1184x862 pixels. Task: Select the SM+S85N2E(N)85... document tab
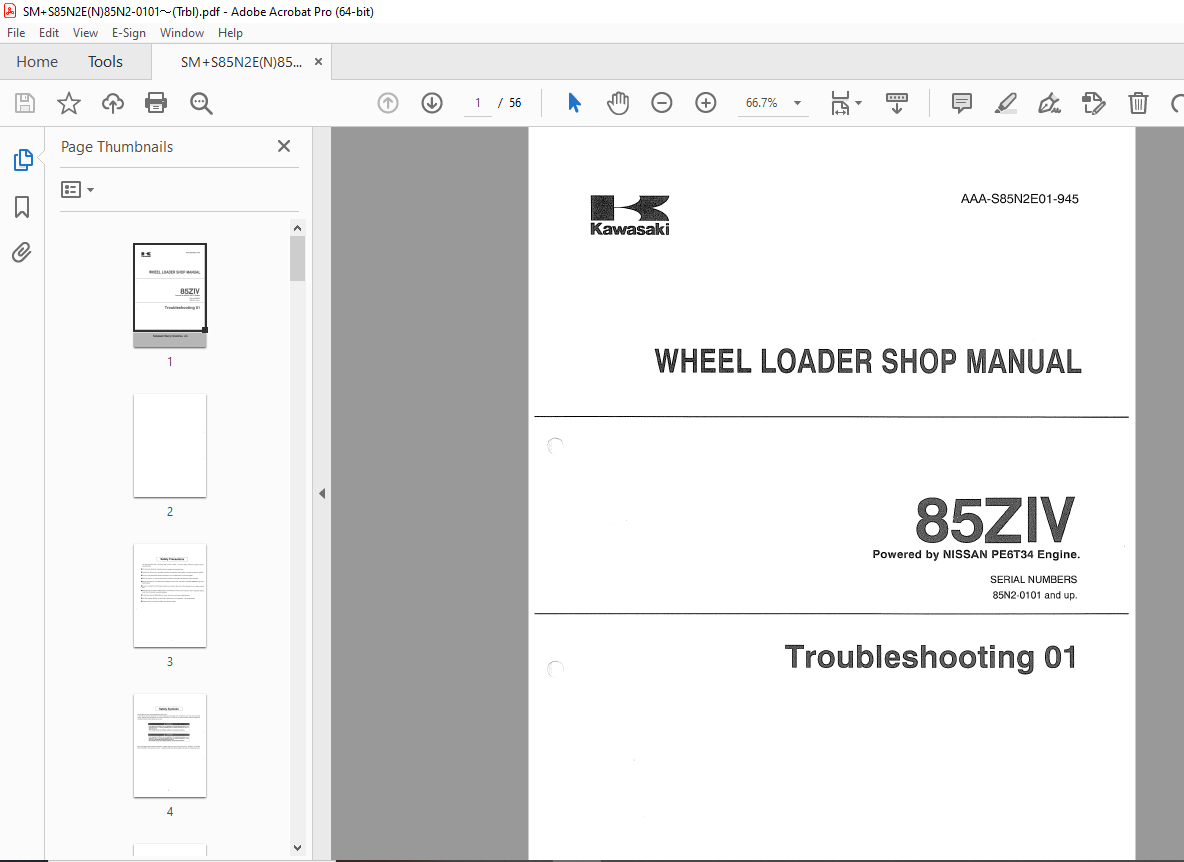pos(242,62)
